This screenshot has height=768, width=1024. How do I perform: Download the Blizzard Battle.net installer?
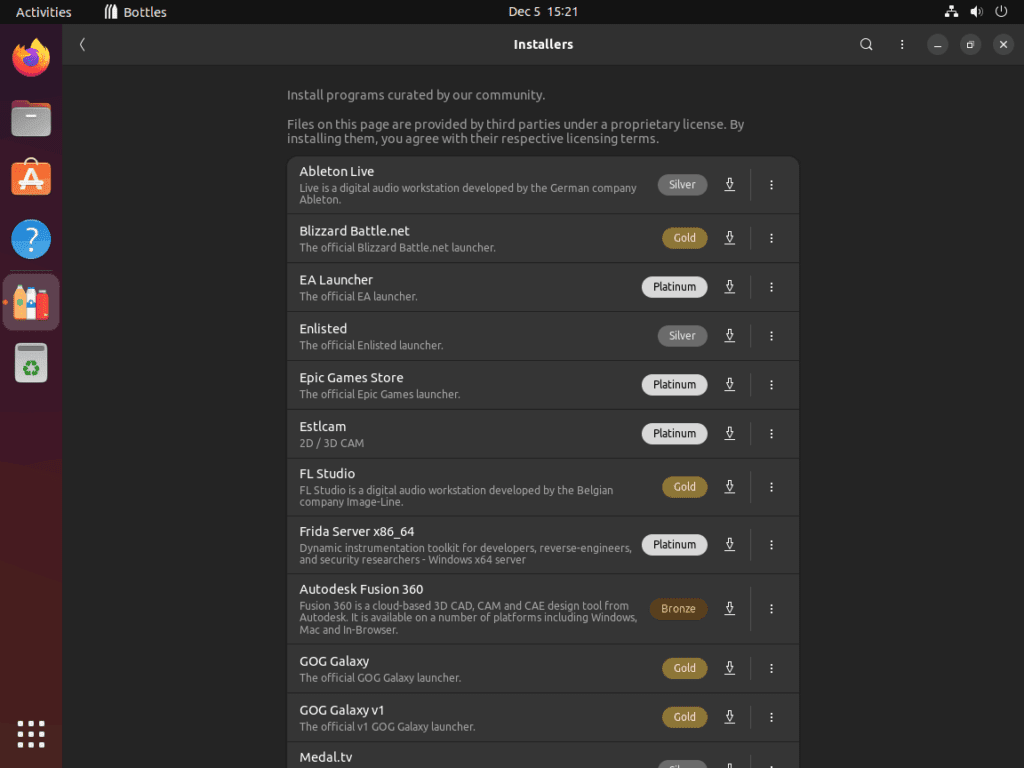pos(729,238)
